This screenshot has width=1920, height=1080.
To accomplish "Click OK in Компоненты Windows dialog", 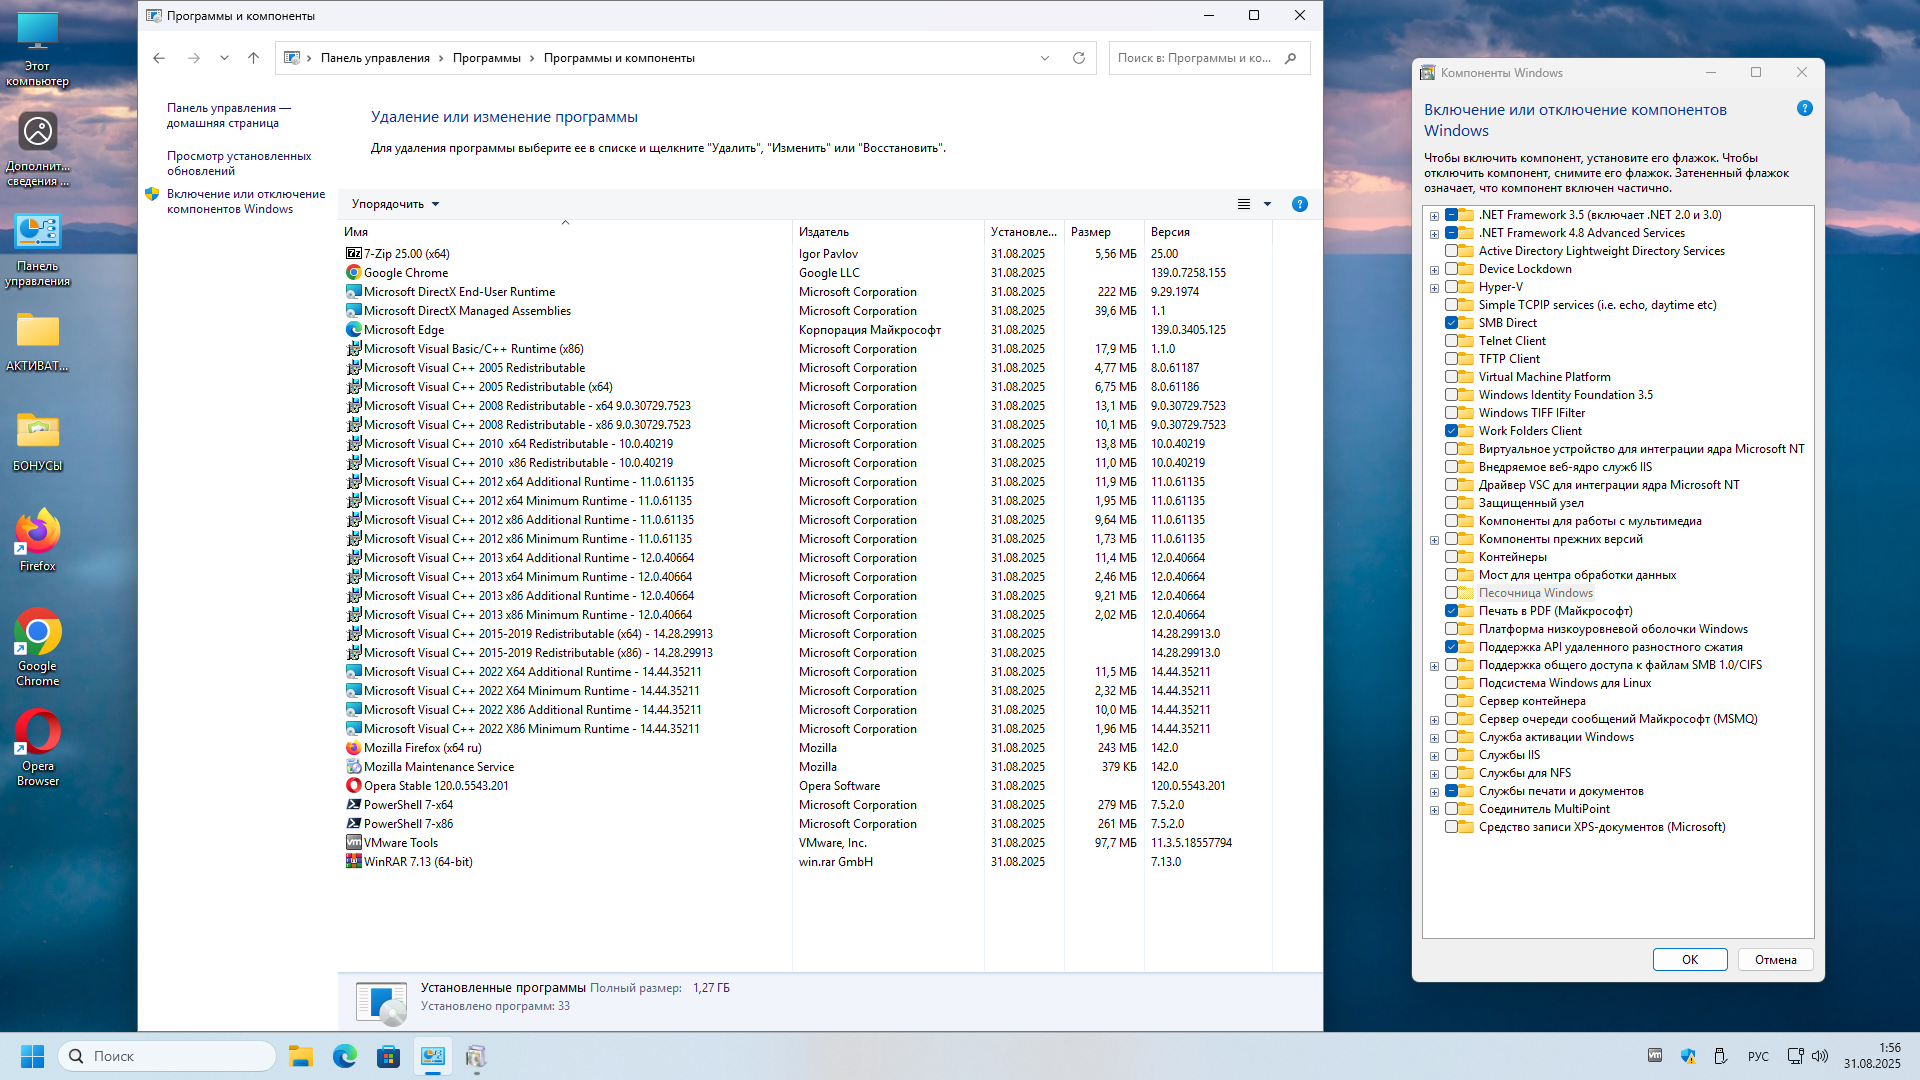I will pos(1690,960).
